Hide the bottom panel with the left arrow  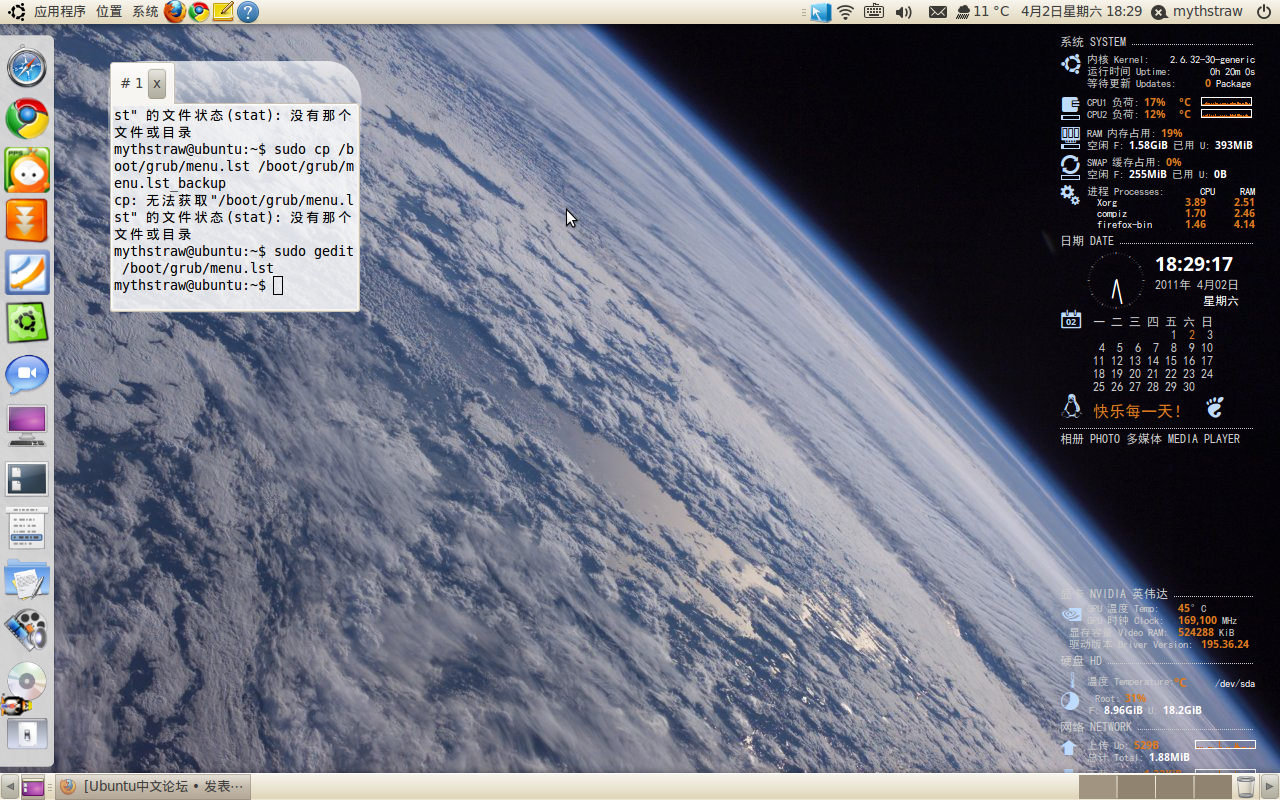point(9,786)
